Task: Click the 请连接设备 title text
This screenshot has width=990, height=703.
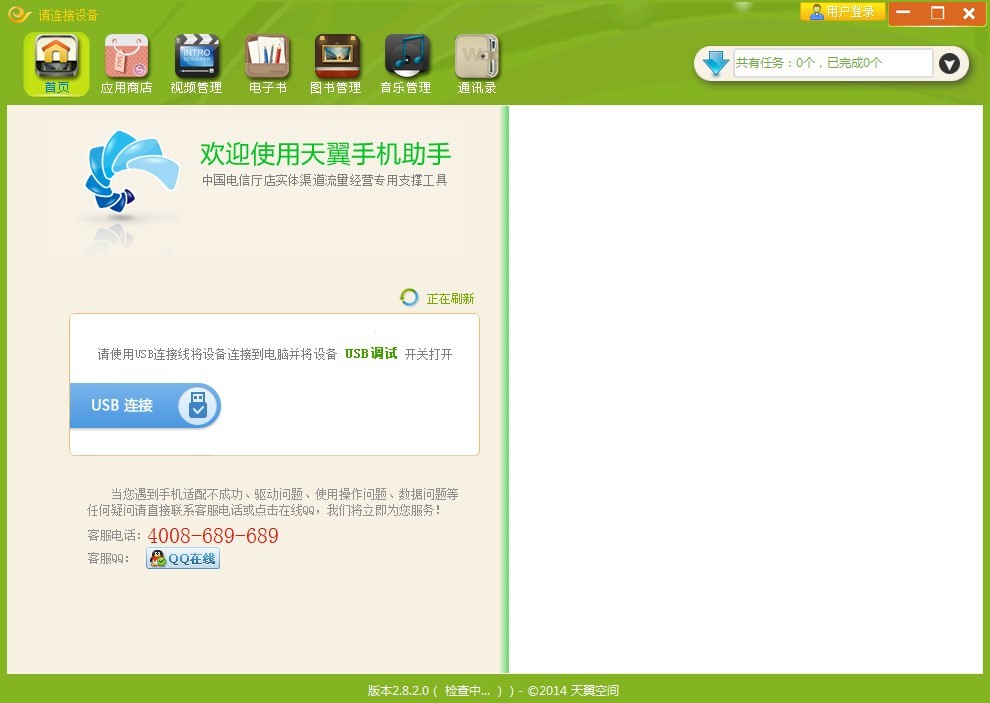Action: [68, 15]
